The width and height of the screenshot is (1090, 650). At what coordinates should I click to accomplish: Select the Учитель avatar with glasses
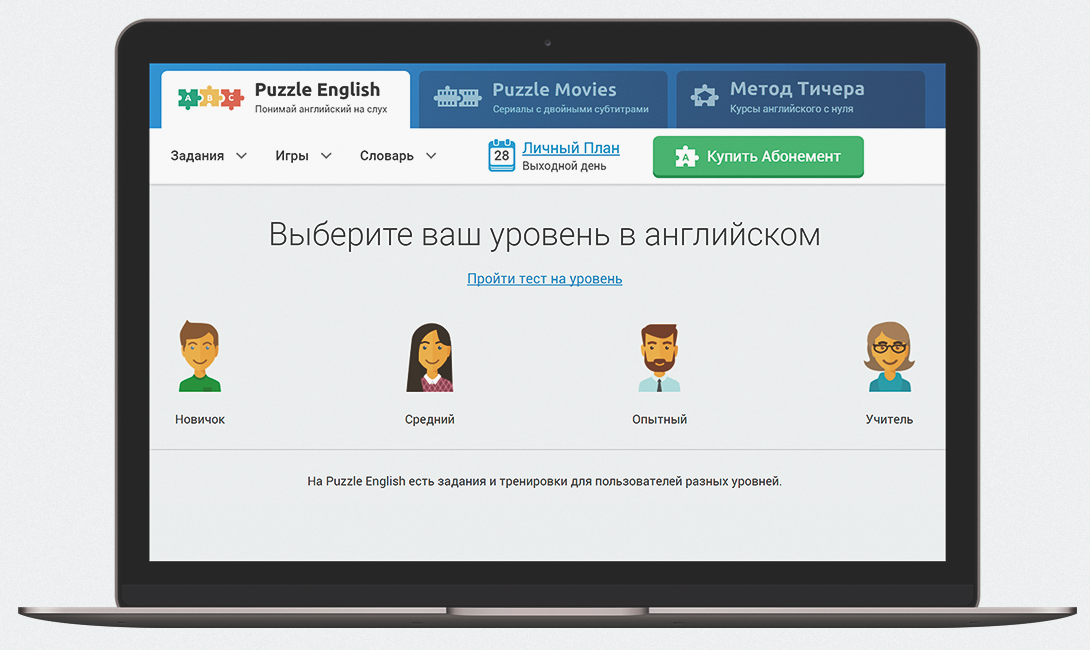click(x=889, y=357)
